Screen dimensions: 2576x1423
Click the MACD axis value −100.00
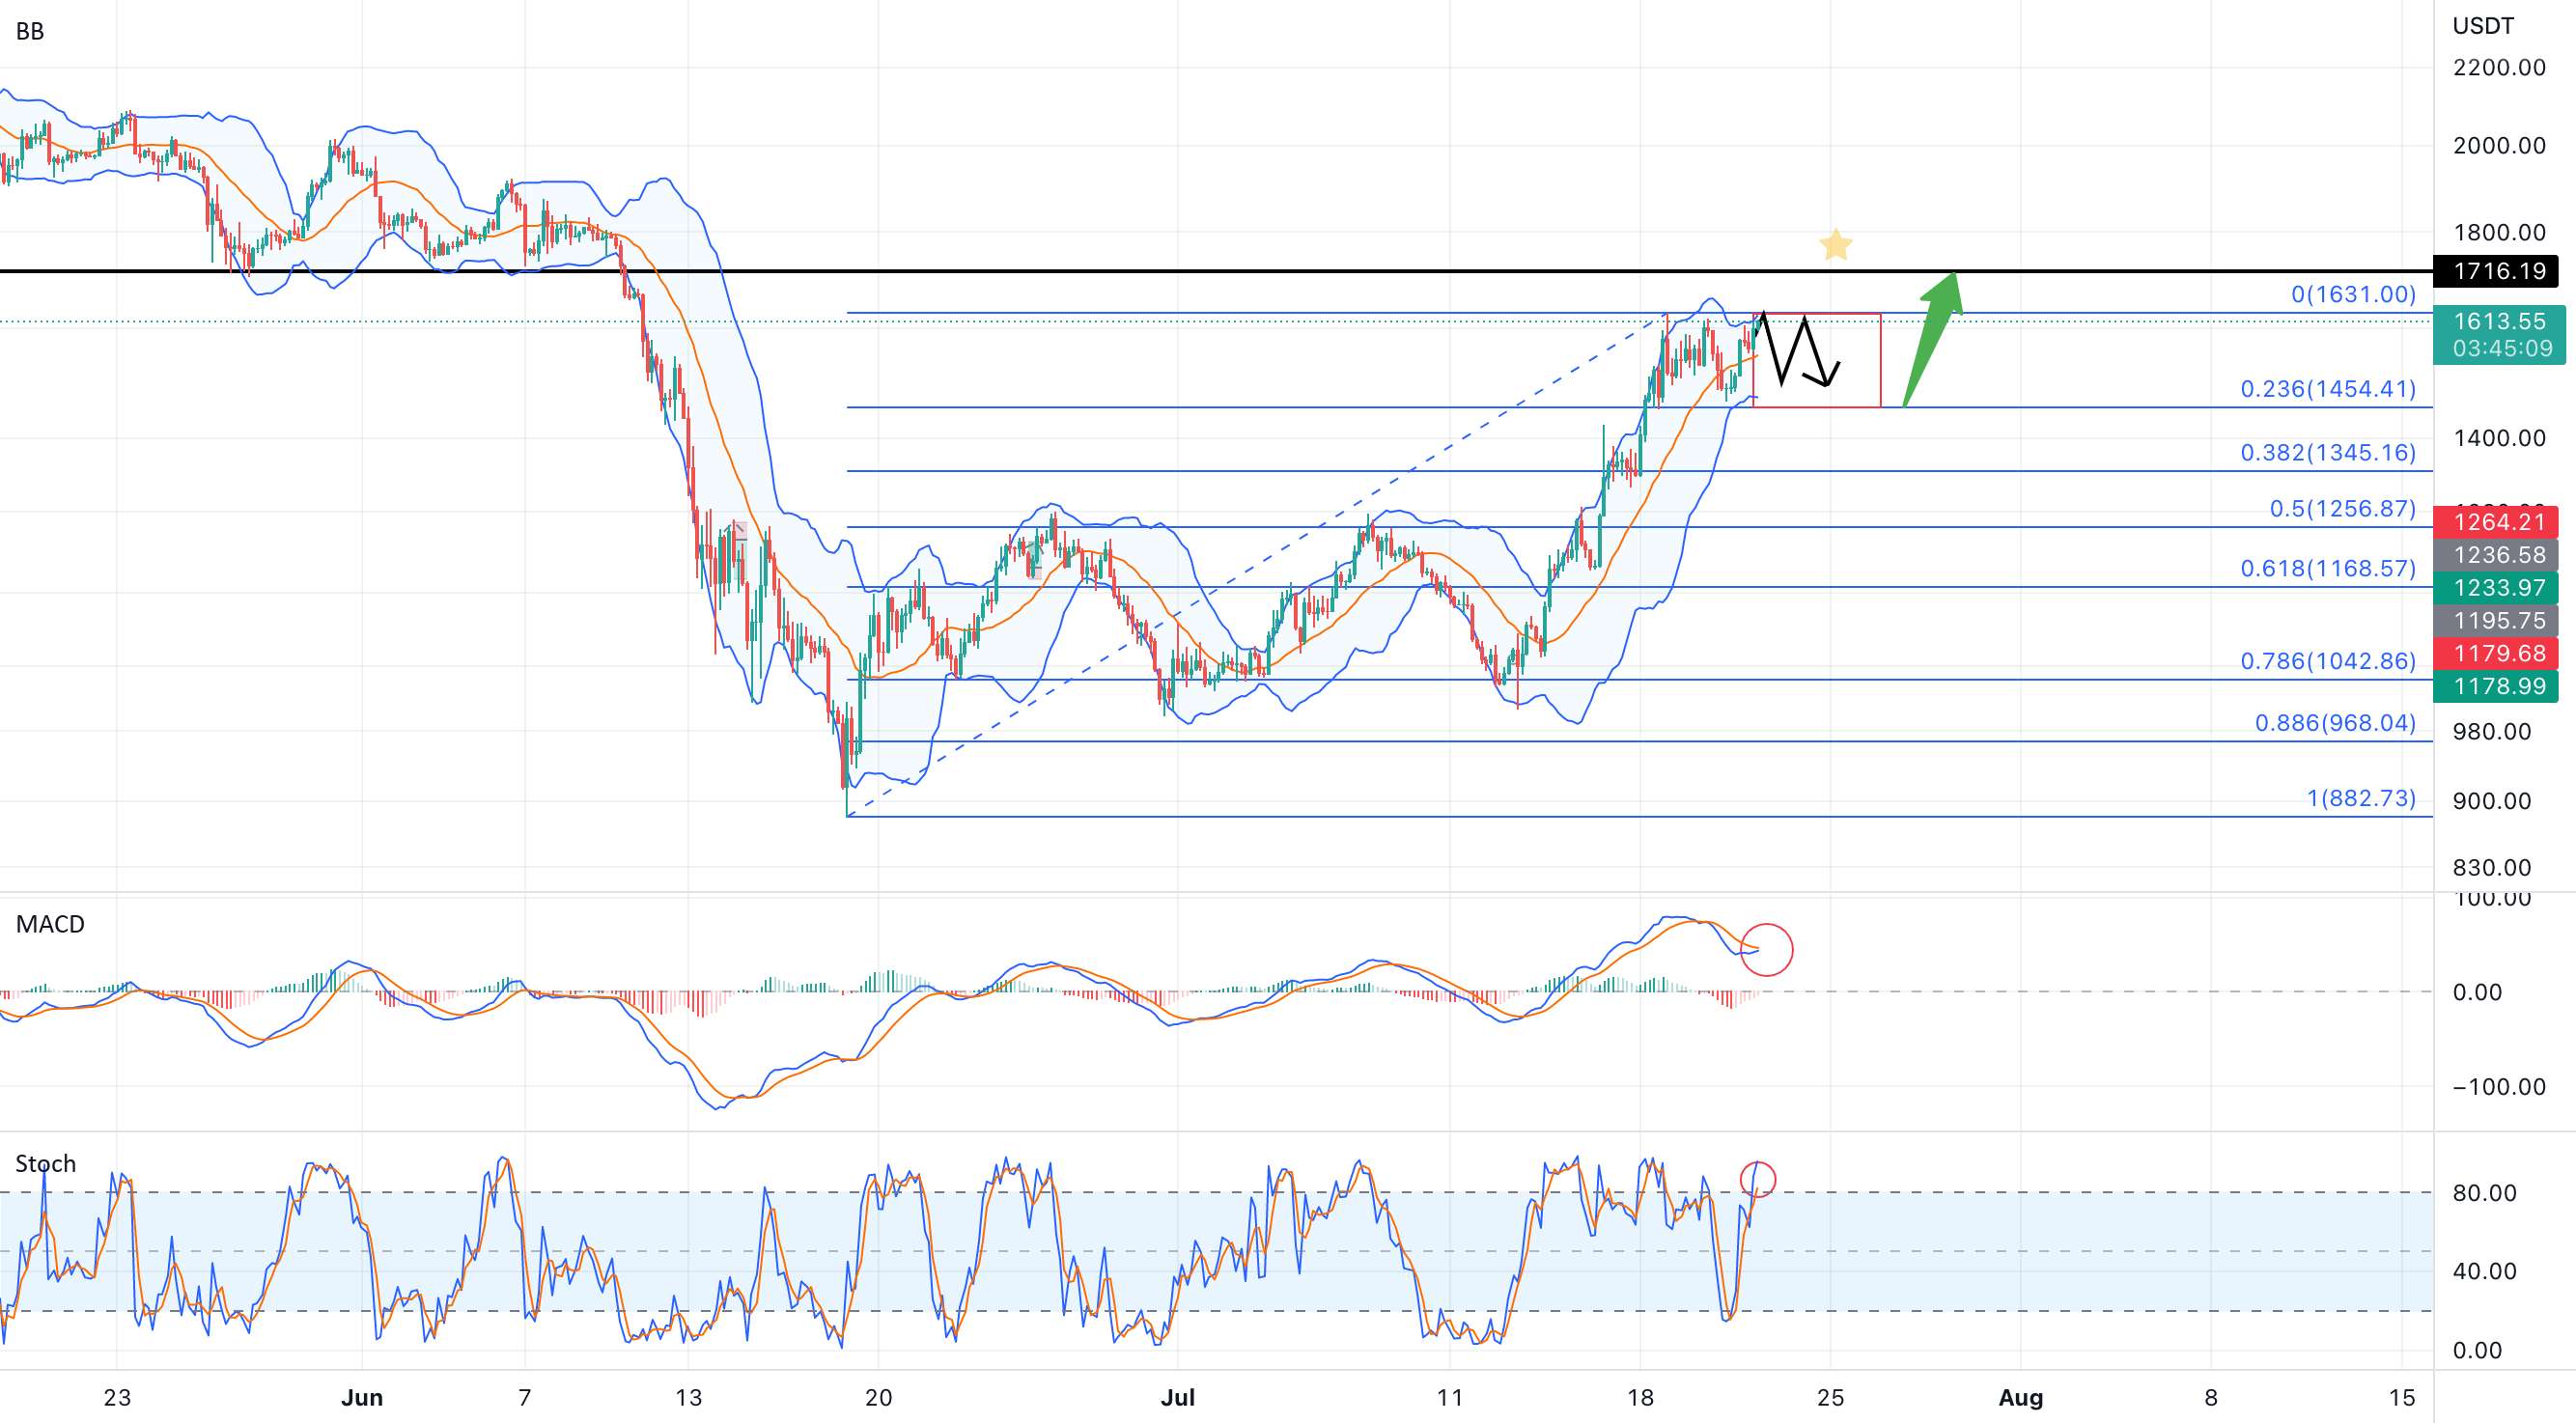2499,1087
